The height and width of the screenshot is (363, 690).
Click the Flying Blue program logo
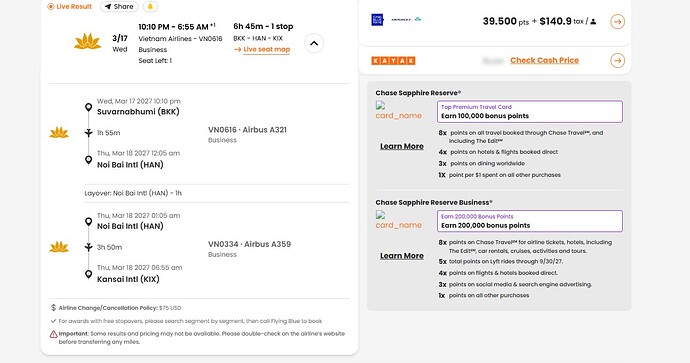[x=377, y=20]
